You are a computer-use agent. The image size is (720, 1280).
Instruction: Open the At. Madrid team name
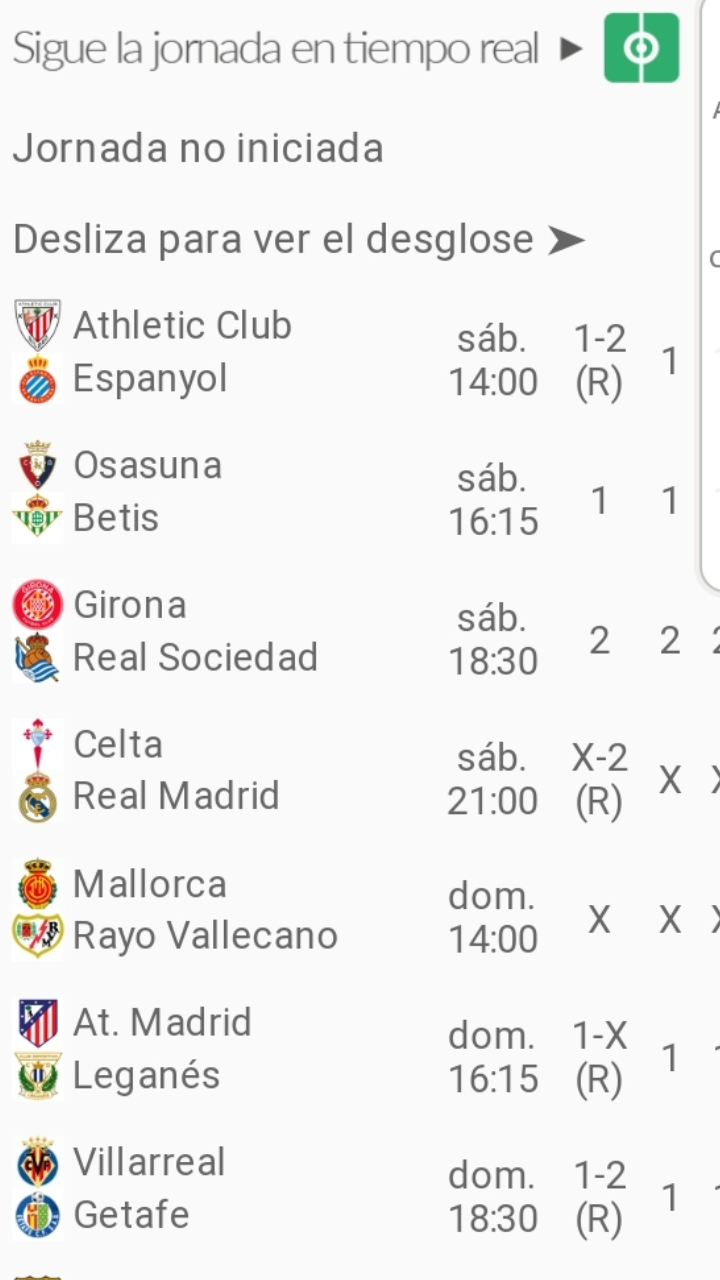[162, 1022]
